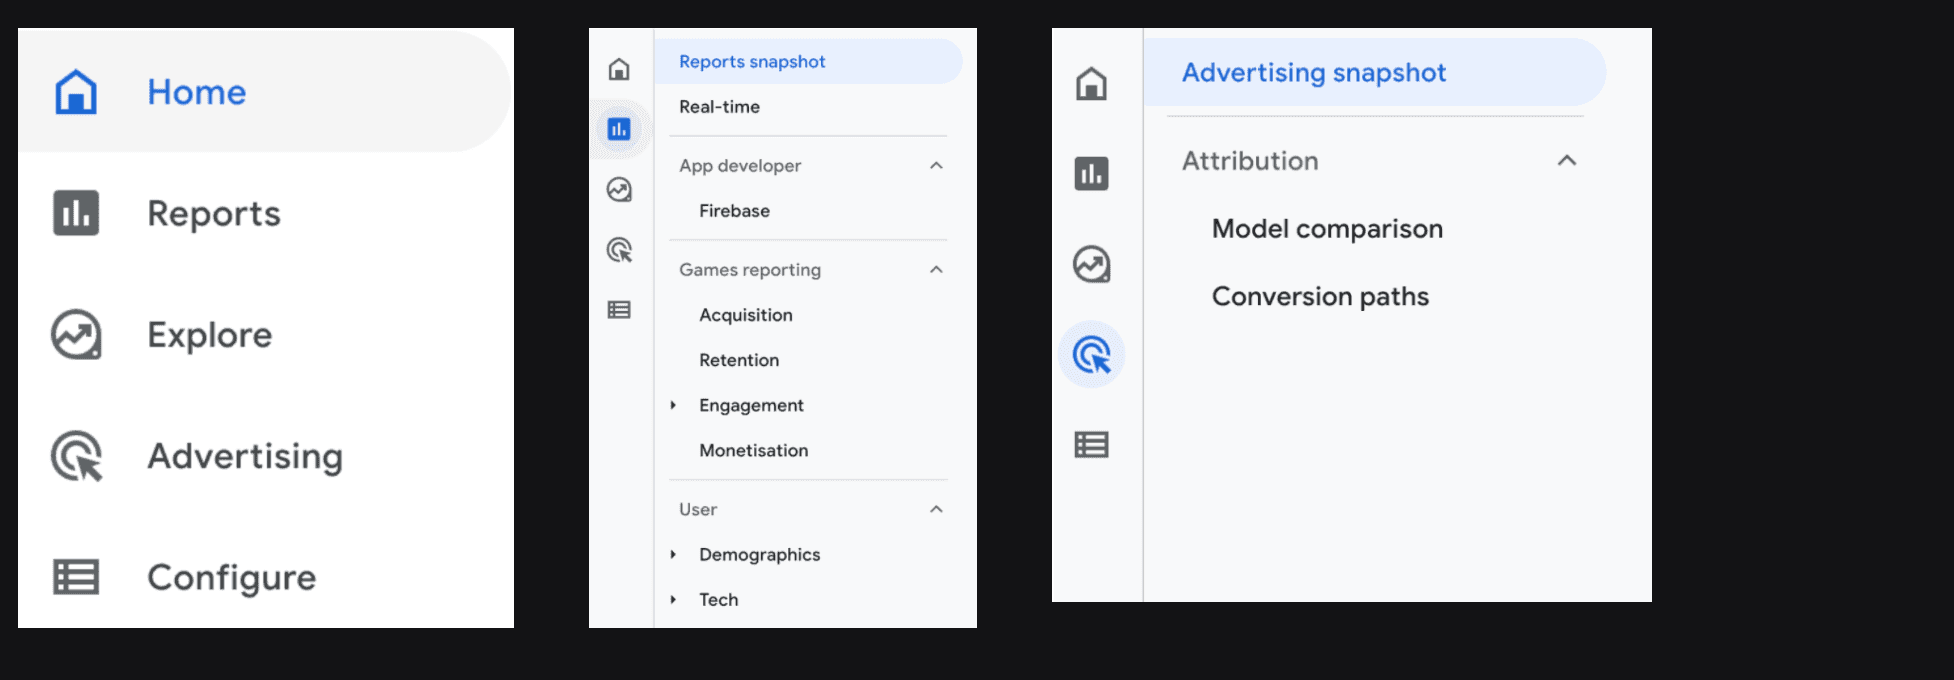Screen dimensions: 1954x680
Task: Select the Demographics item
Action: tap(759, 555)
